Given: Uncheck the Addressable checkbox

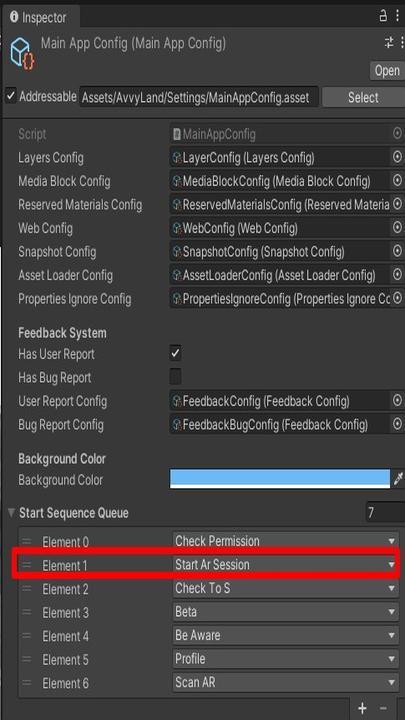Looking at the screenshot, I should 11,97.
